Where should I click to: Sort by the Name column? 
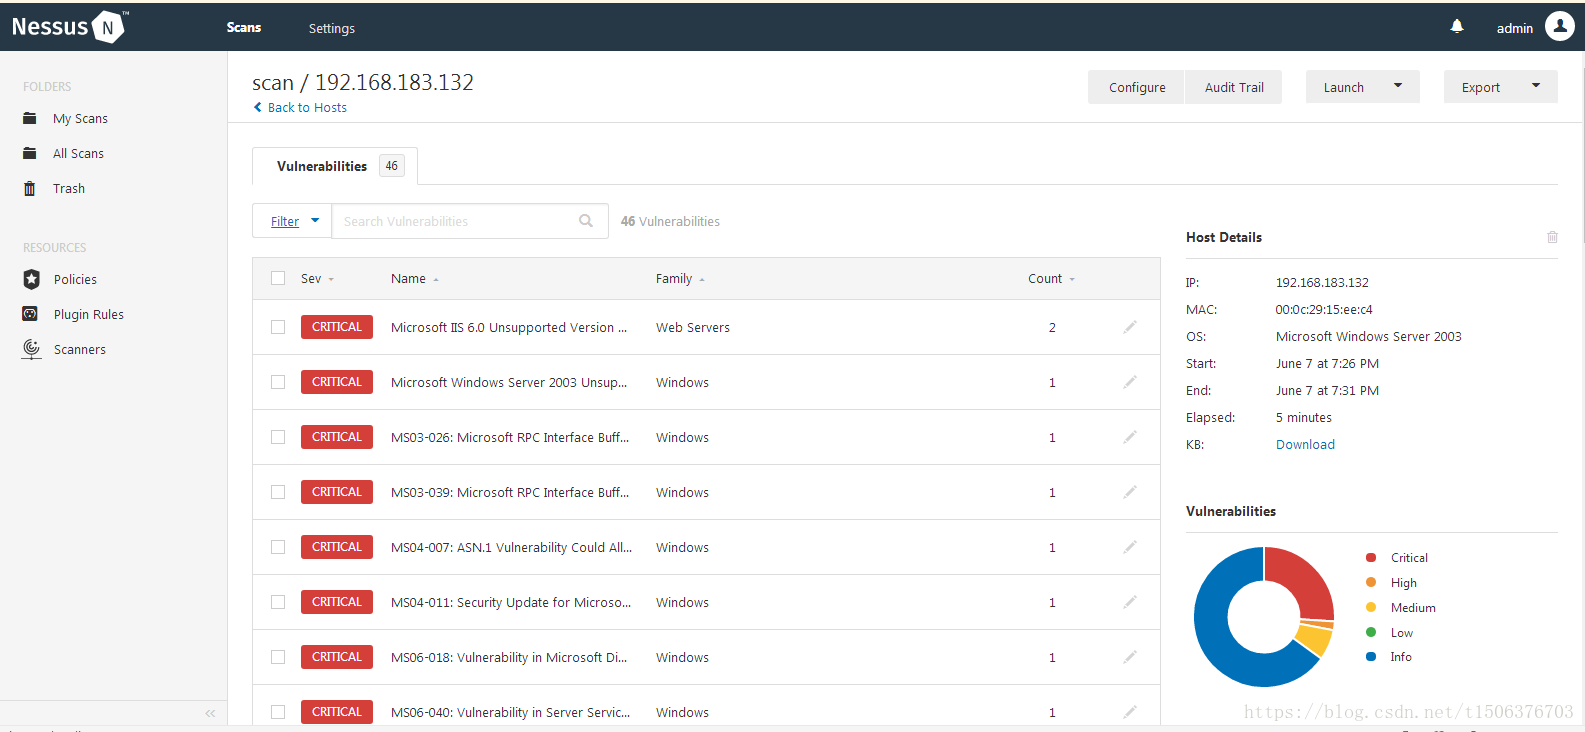click(414, 279)
